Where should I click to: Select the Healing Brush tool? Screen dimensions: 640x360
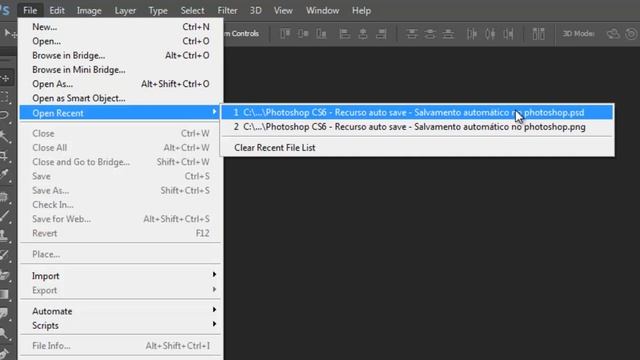click(4, 196)
